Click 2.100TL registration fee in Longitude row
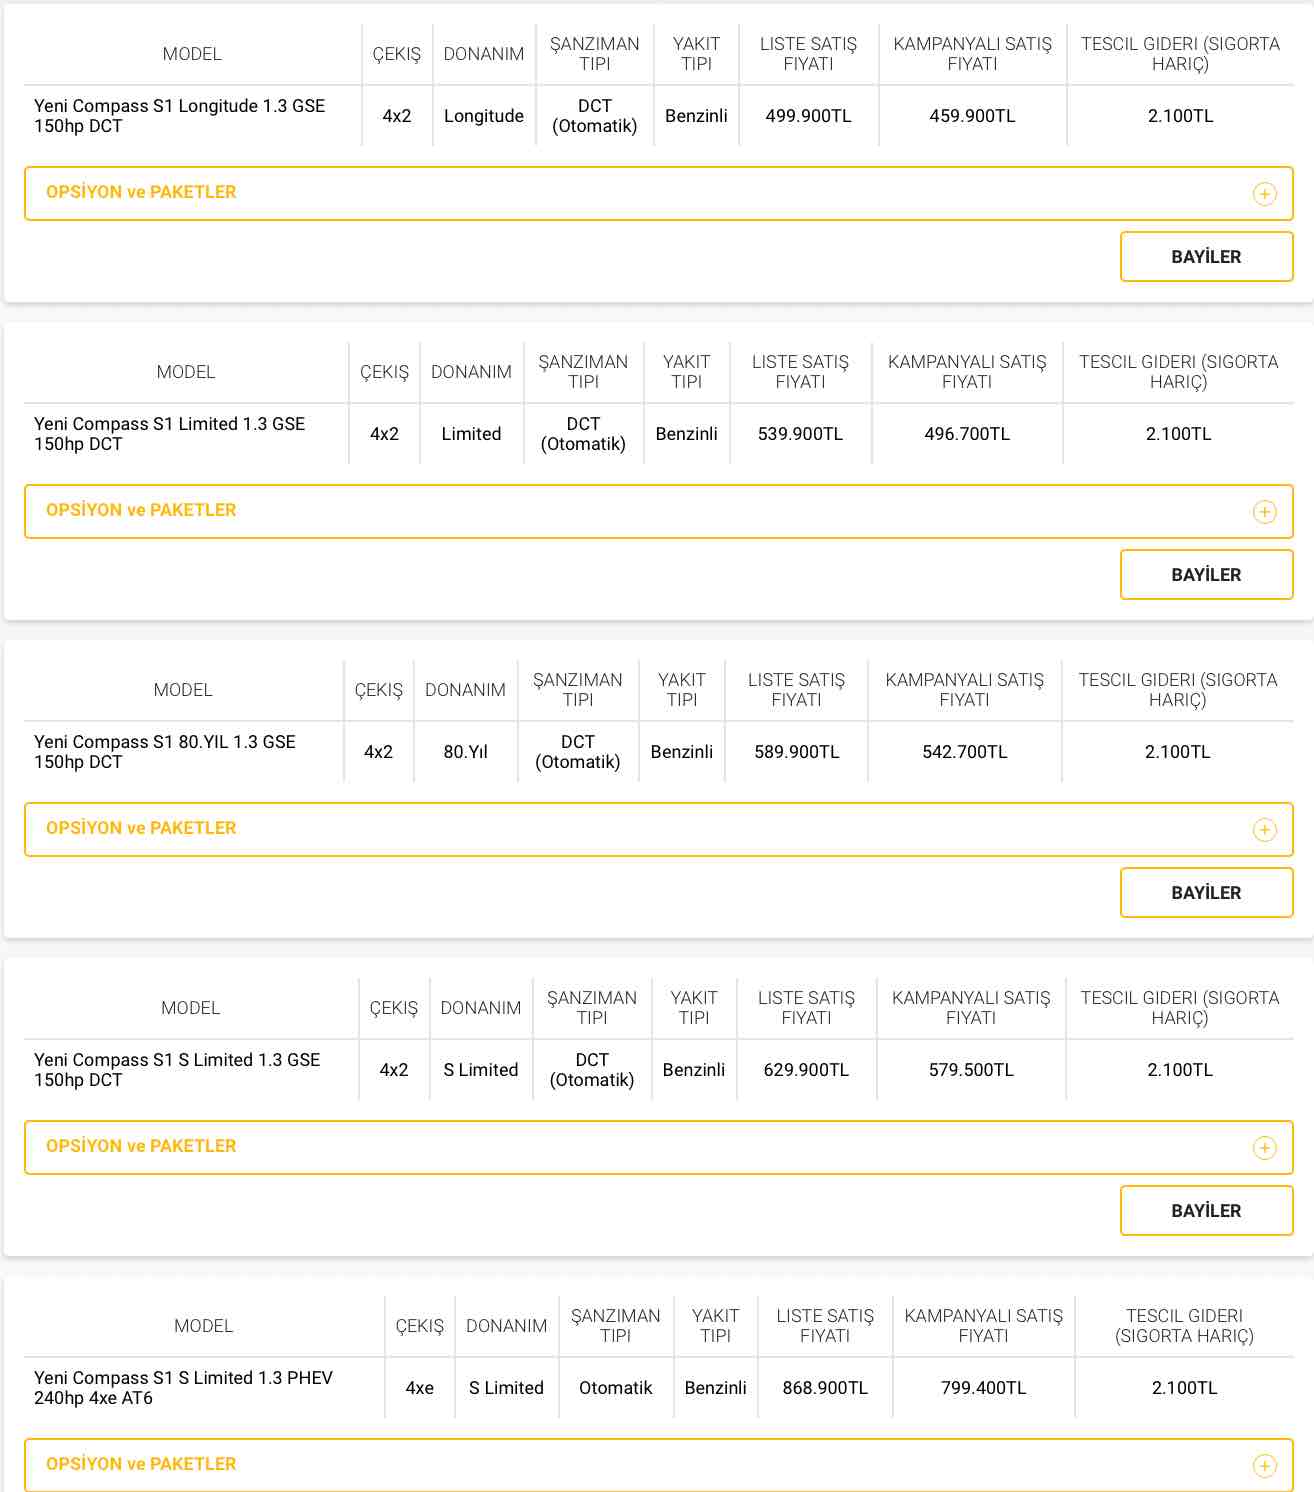Viewport: 1314px width, 1492px height. click(x=1180, y=116)
